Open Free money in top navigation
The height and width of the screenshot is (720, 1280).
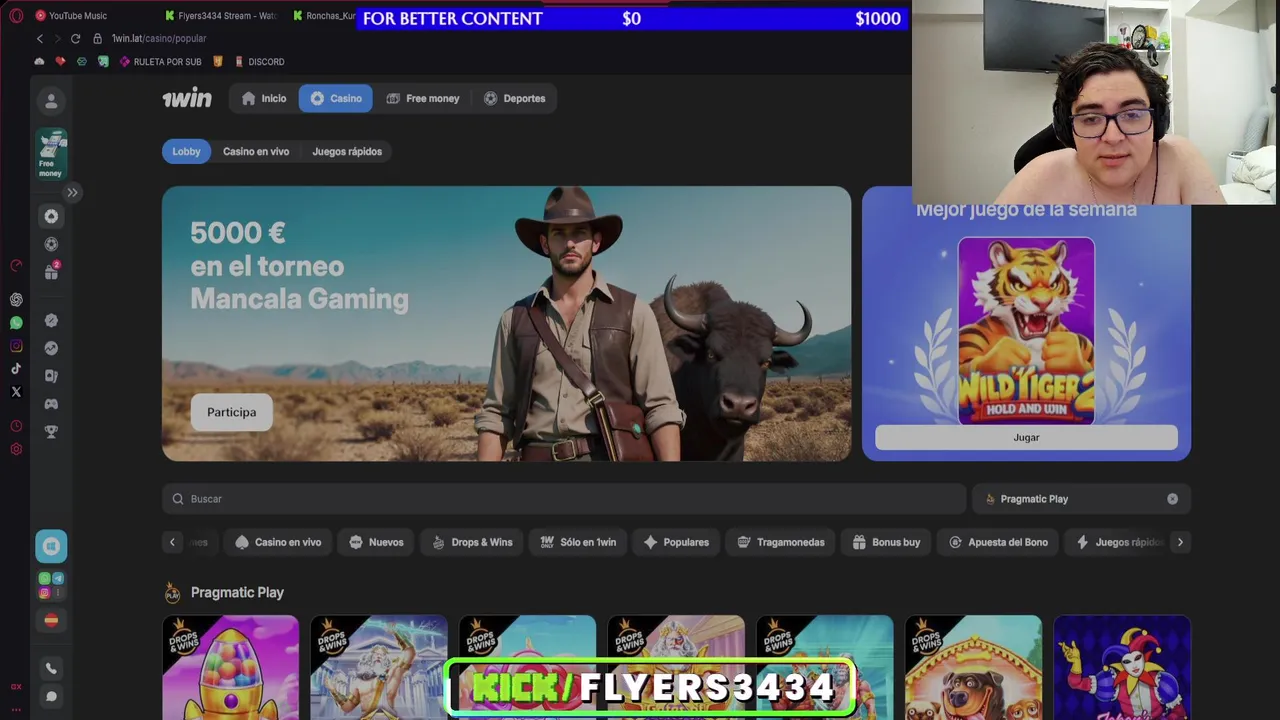tap(423, 98)
